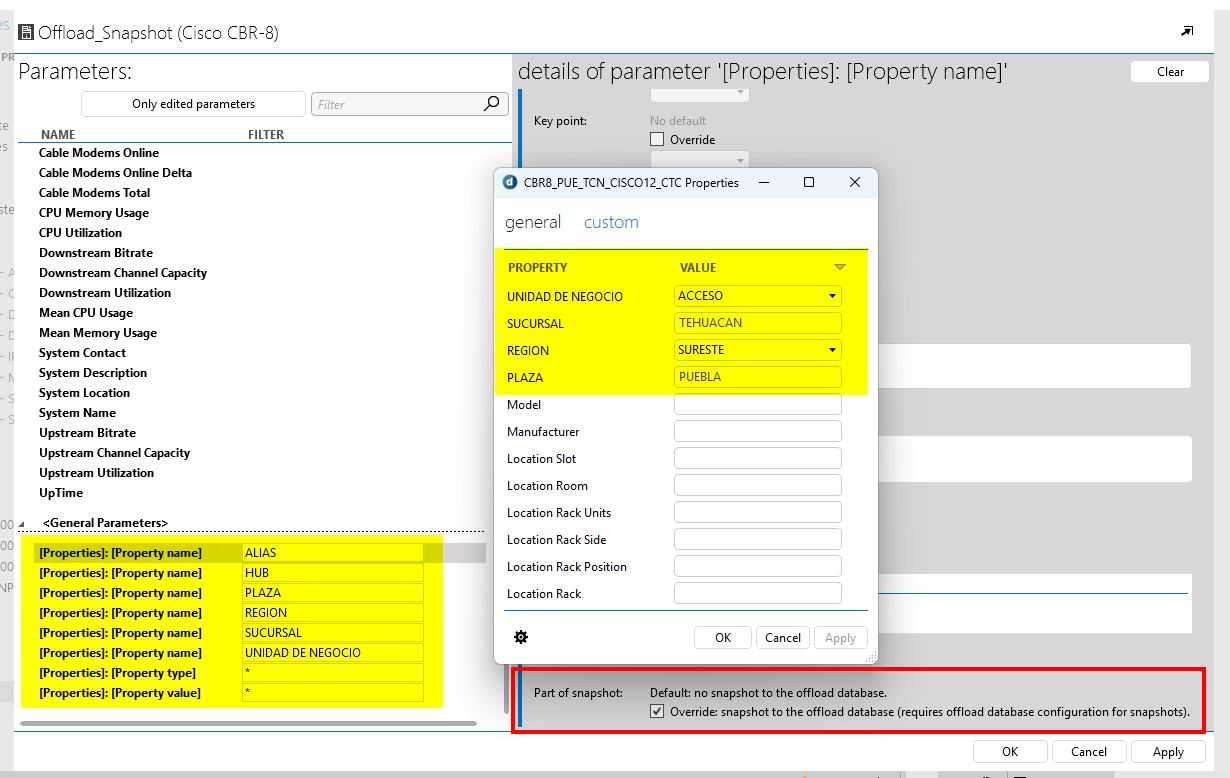The image size is (1230, 778).
Task: Expand the REGION dropdown showing SURESTE
Action: 832,350
